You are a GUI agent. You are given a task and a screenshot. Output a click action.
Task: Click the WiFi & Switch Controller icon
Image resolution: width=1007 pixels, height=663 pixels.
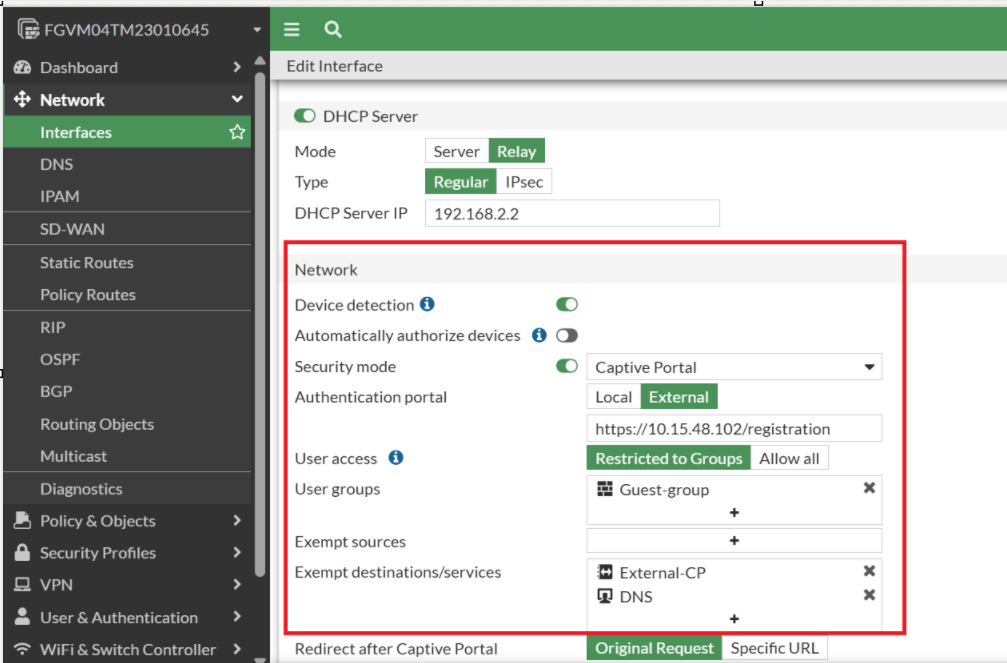pyautogui.click(x=22, y=649)
